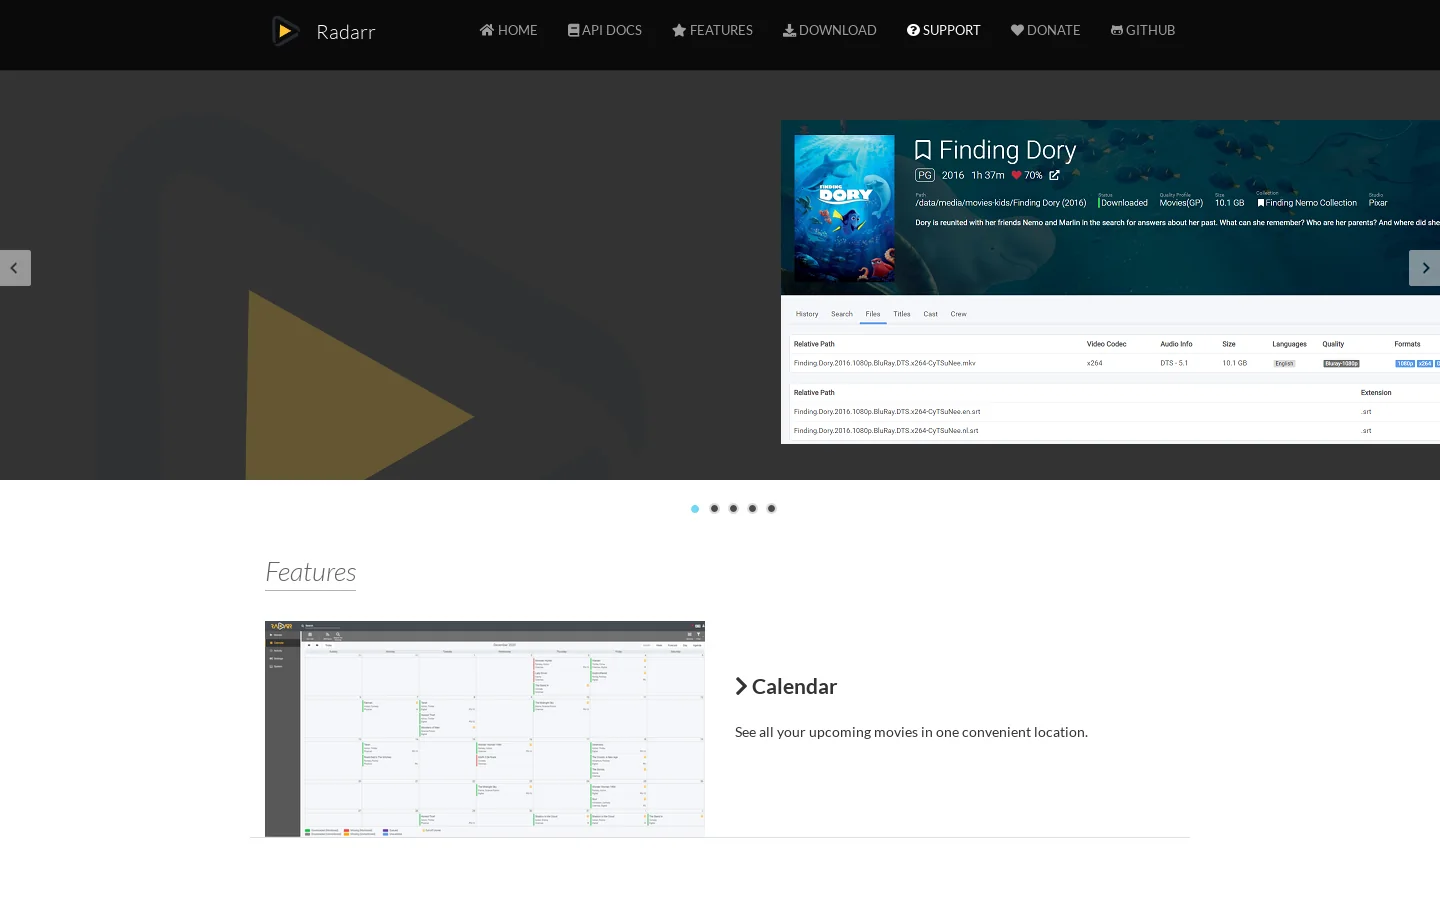Select the fourth carousel dot indicator
The width and height of the screenshot is (1440, 900).
pyautogui.click(x=752, y=509)
